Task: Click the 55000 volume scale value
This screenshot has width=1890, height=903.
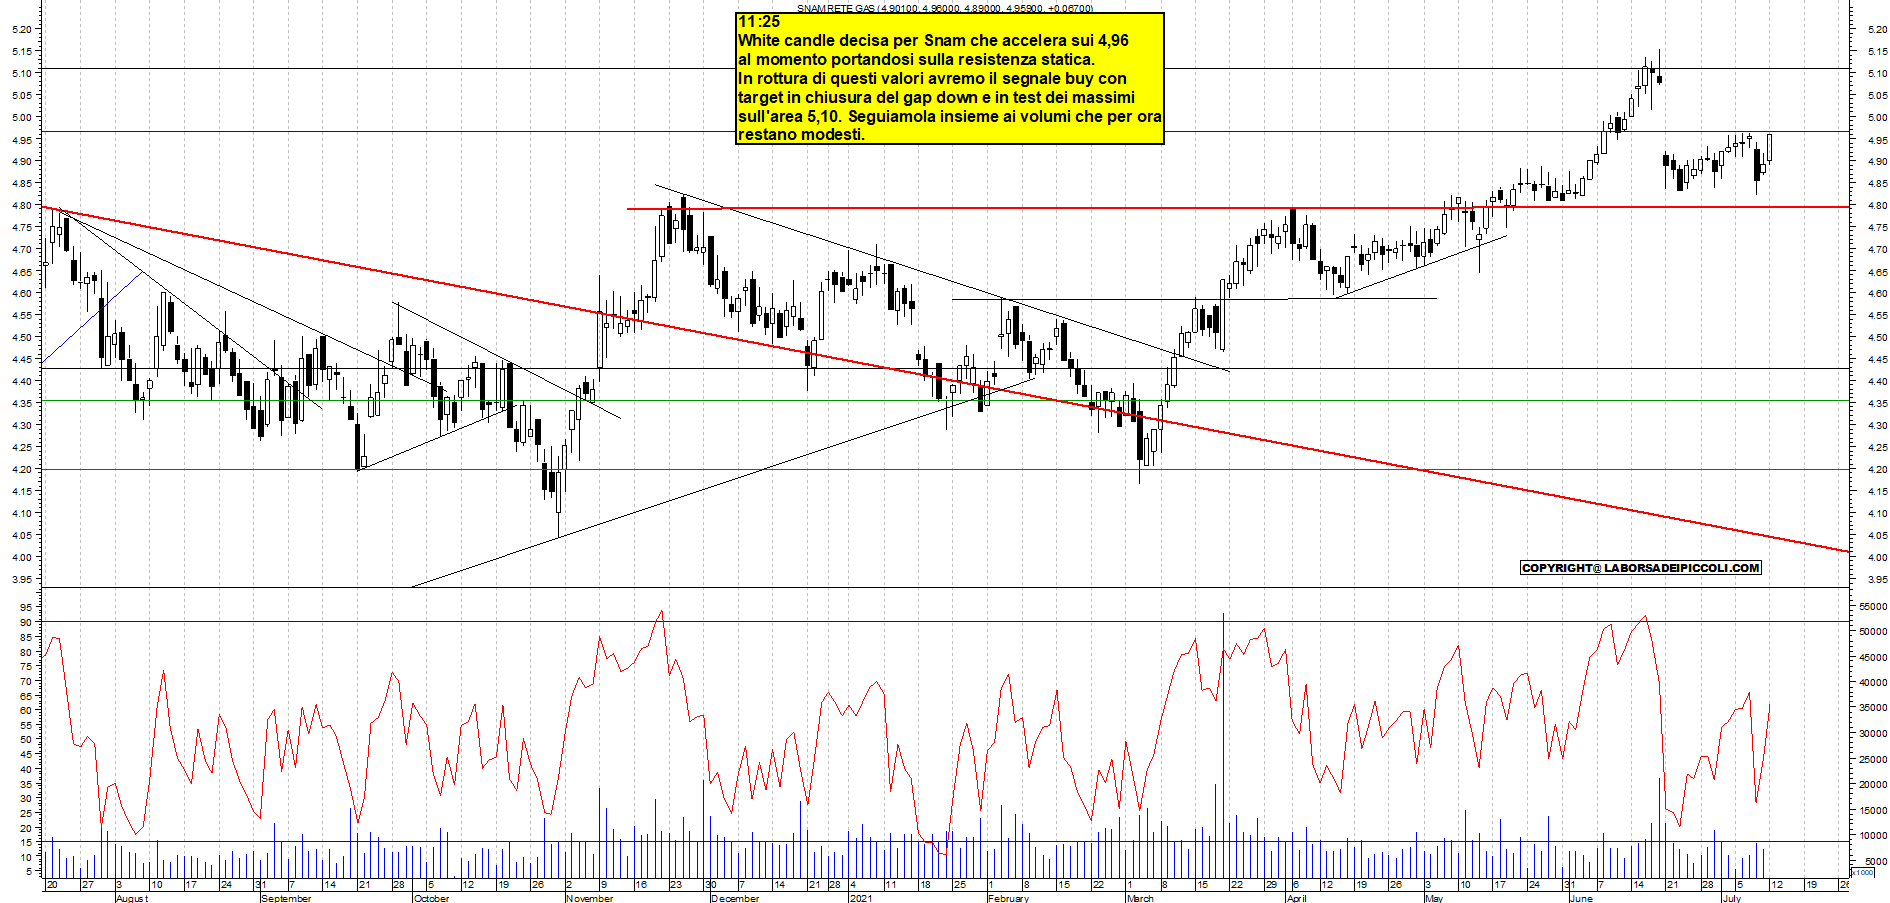Action: click(1873, 606)
